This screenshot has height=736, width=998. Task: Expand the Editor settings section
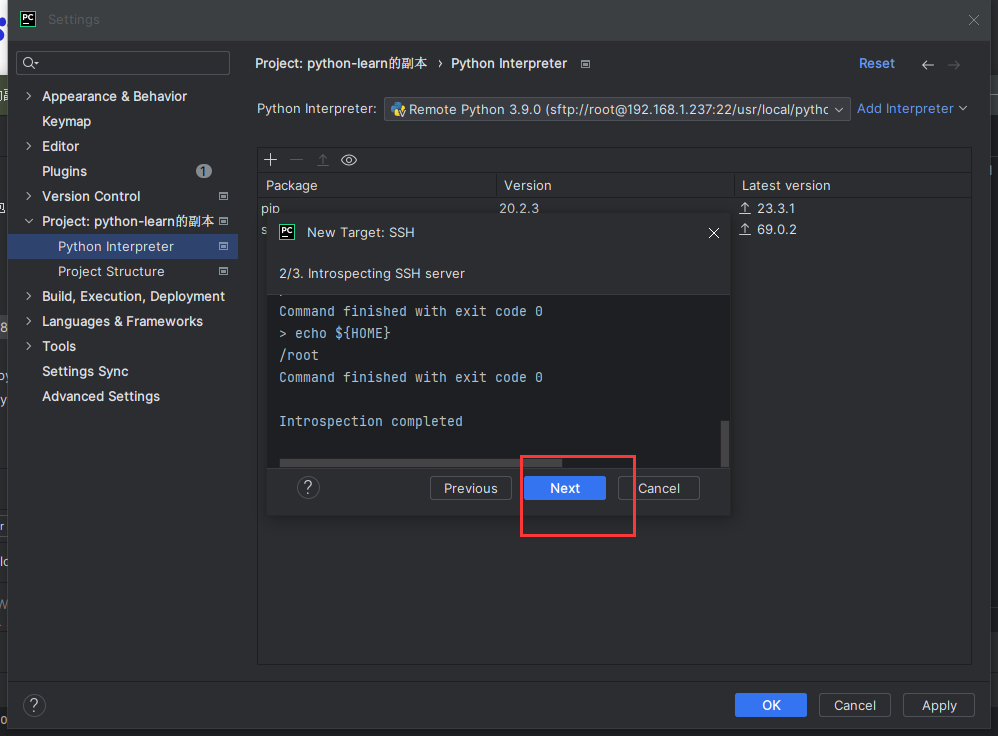pos(28,146)
